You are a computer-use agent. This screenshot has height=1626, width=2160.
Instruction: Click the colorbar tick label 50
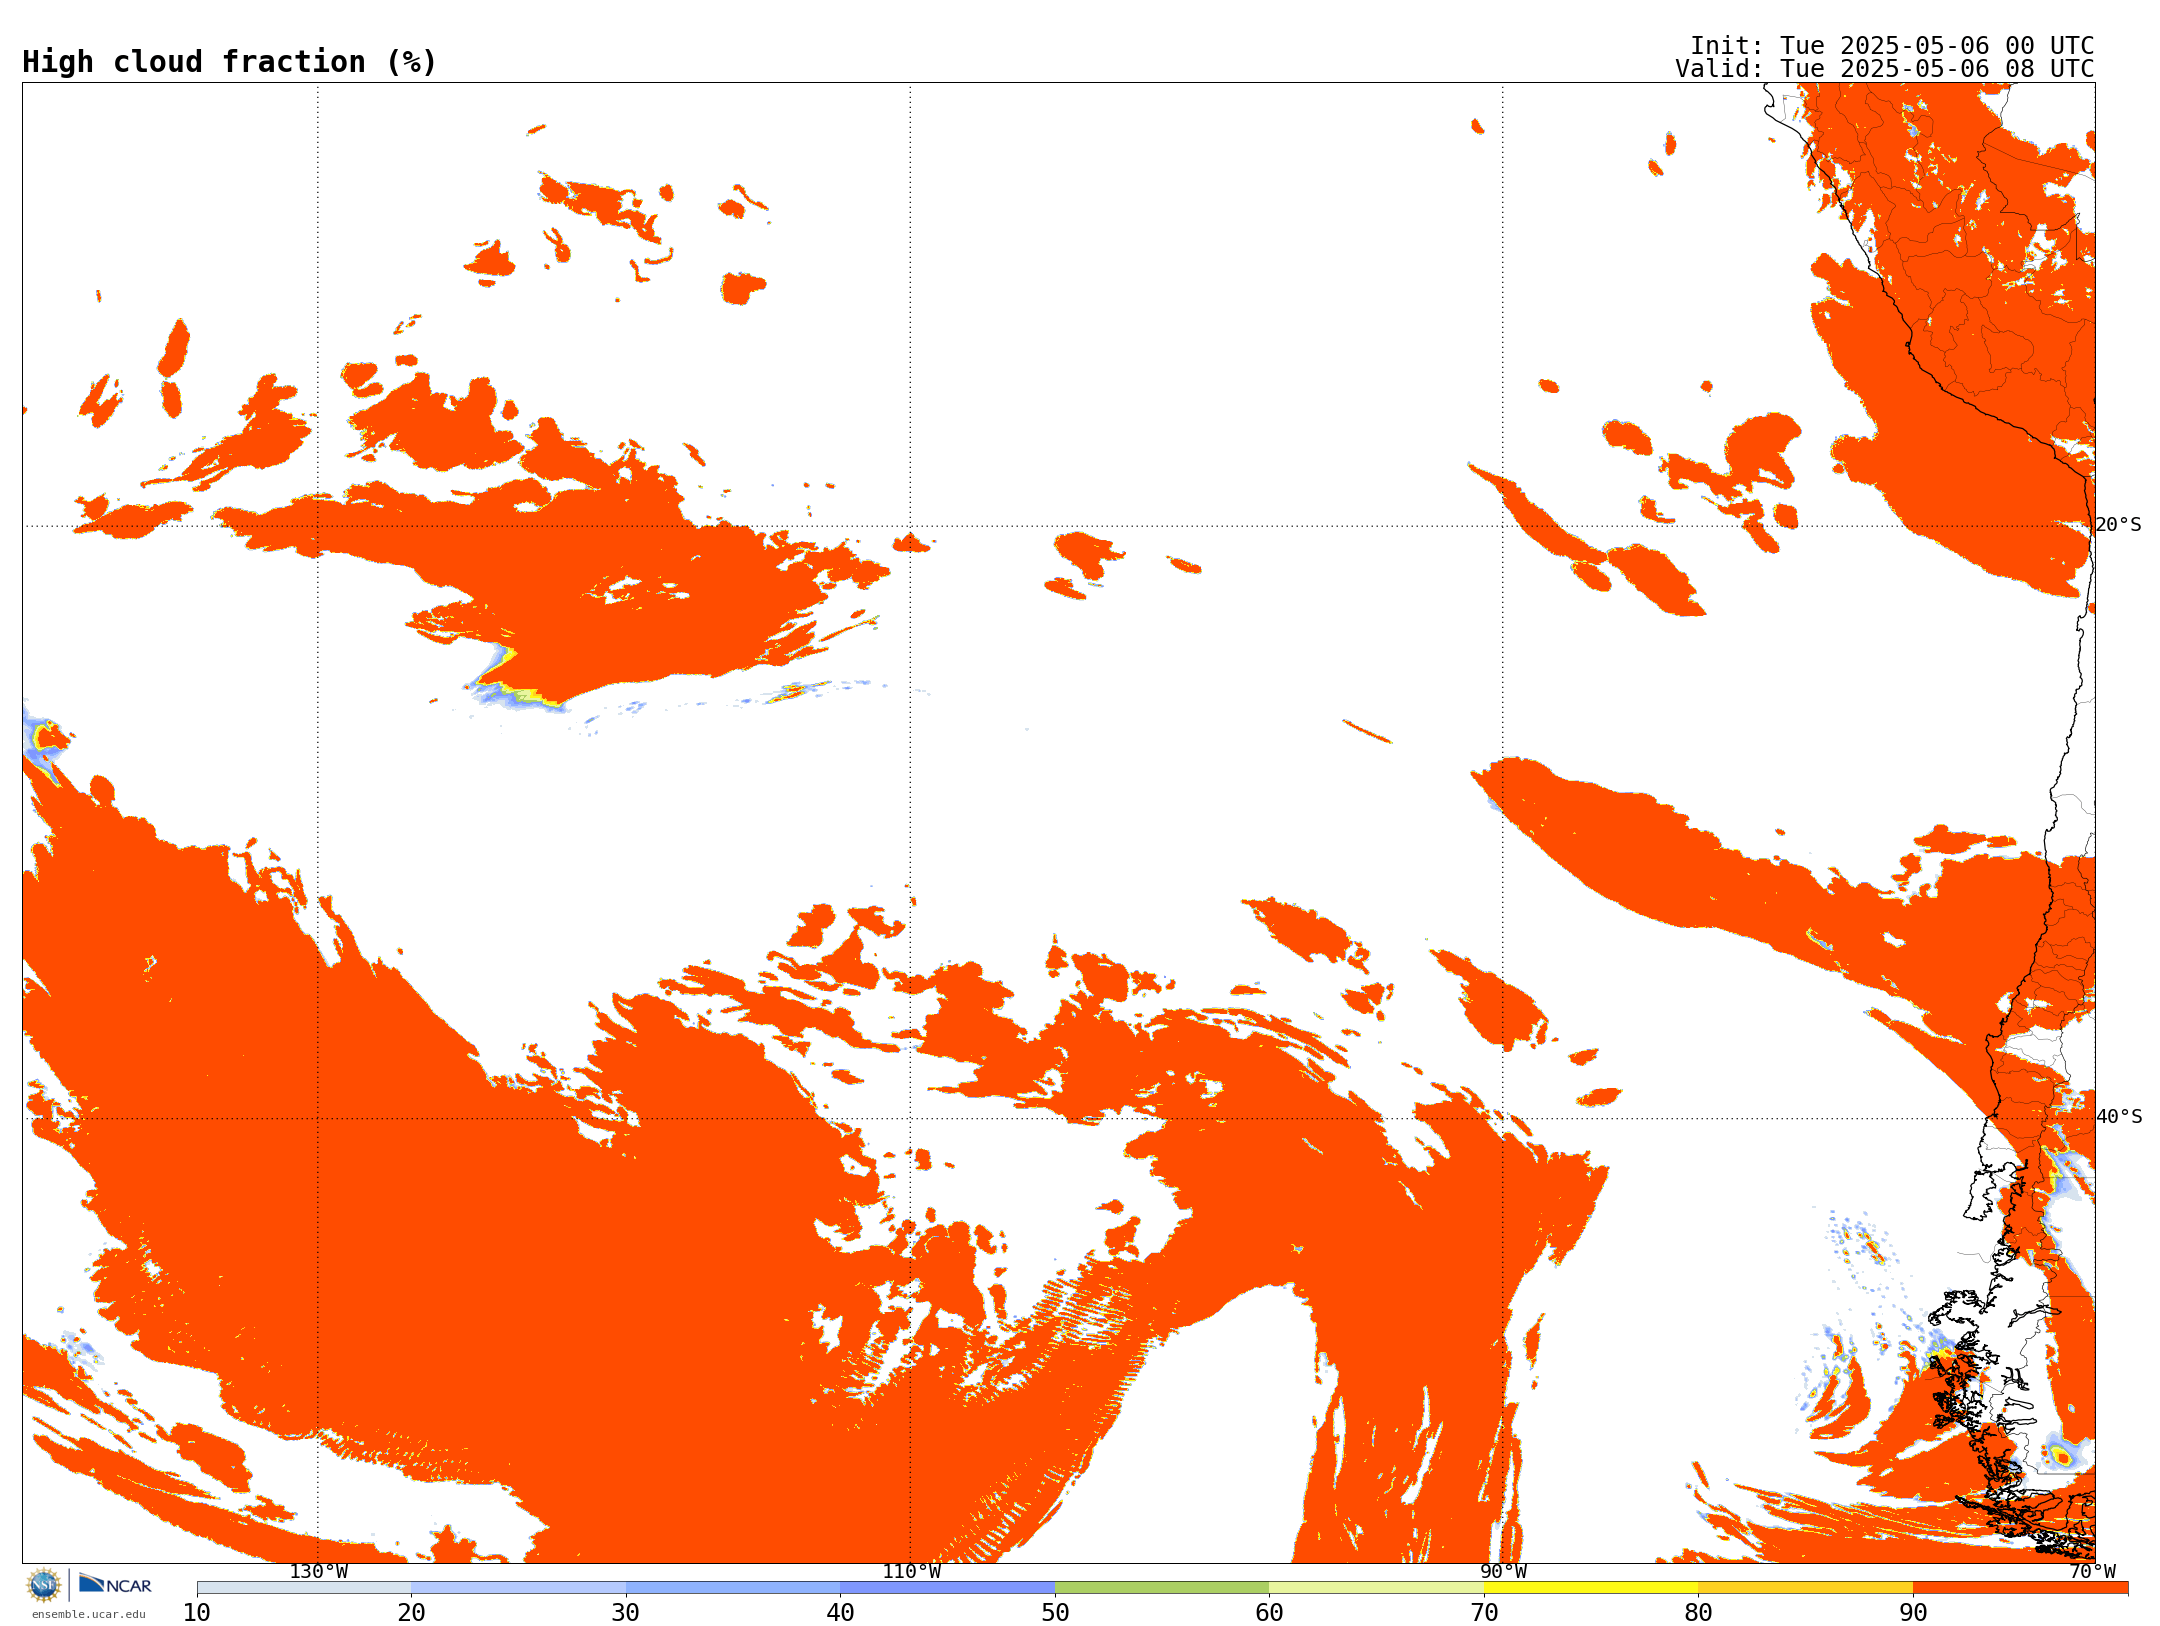point(1055,1612)
